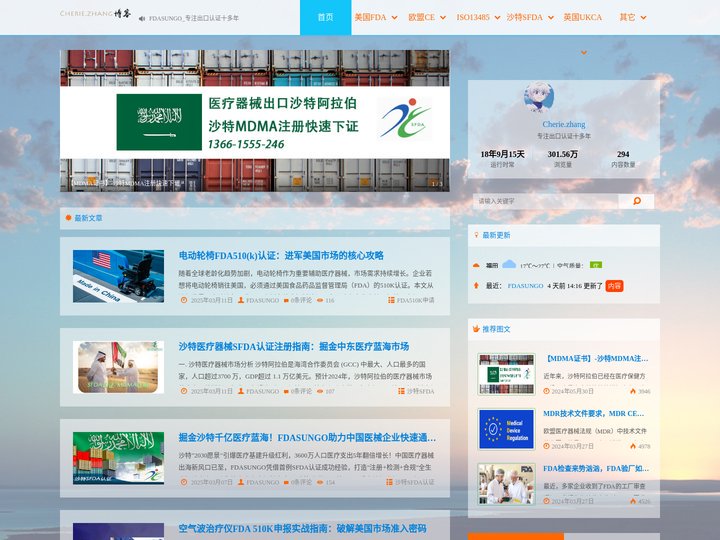Click the views eye icon showing 154

click(320, 482)
